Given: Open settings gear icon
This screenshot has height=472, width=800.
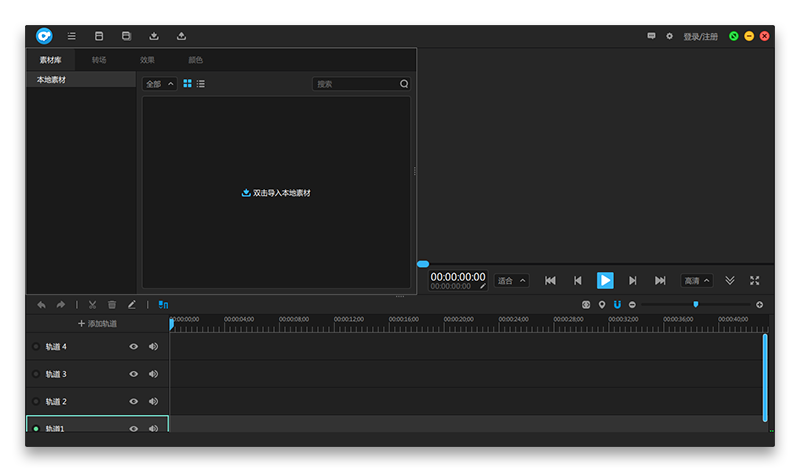Looking at the screenshot, I should click(x=669, y=36).
